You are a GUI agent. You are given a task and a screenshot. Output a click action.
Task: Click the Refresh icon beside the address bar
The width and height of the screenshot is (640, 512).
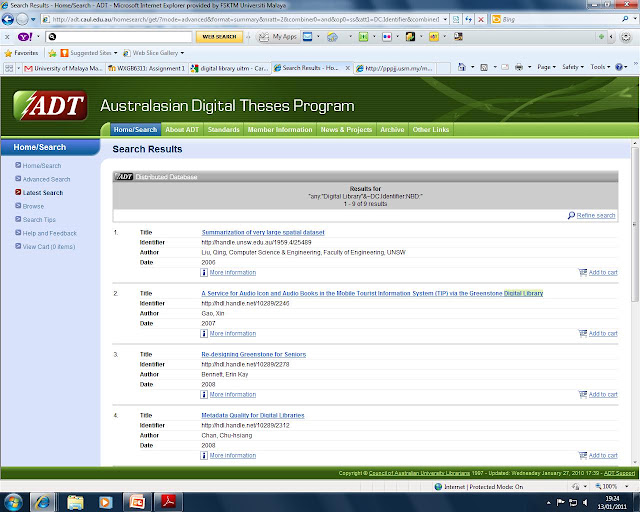(469, 19)
